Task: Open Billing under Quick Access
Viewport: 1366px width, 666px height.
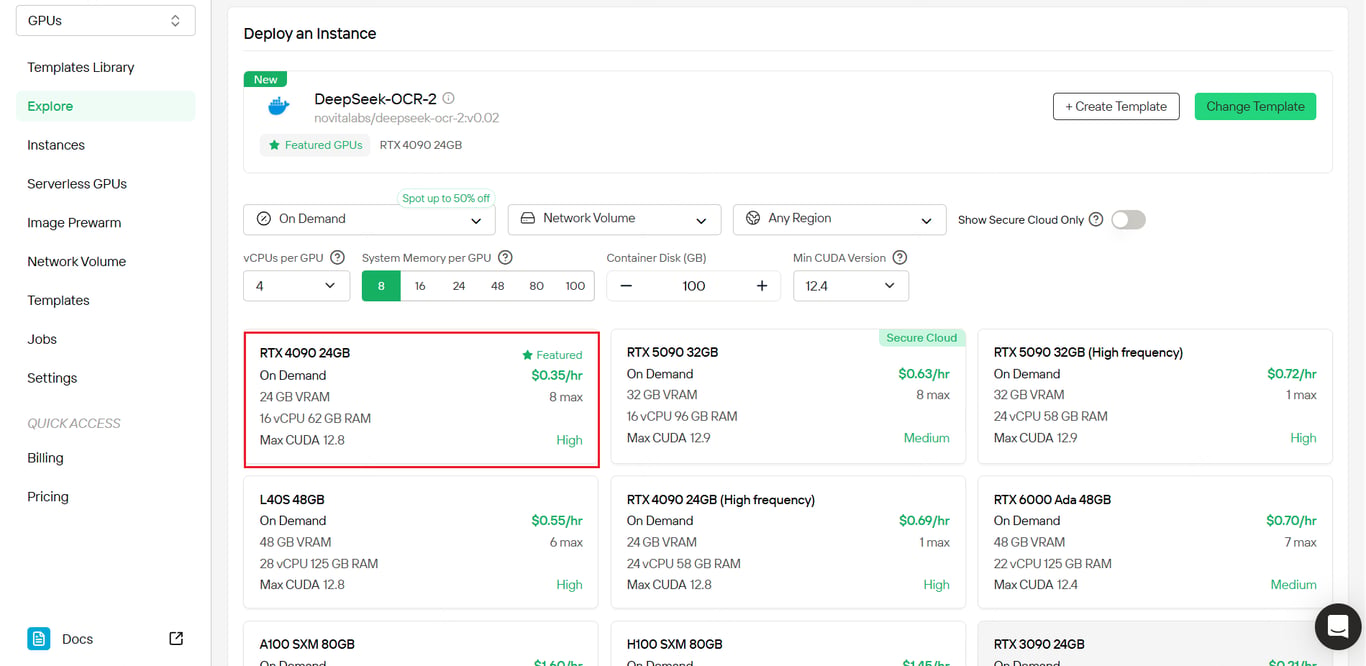Action: (x=45, y=458)
